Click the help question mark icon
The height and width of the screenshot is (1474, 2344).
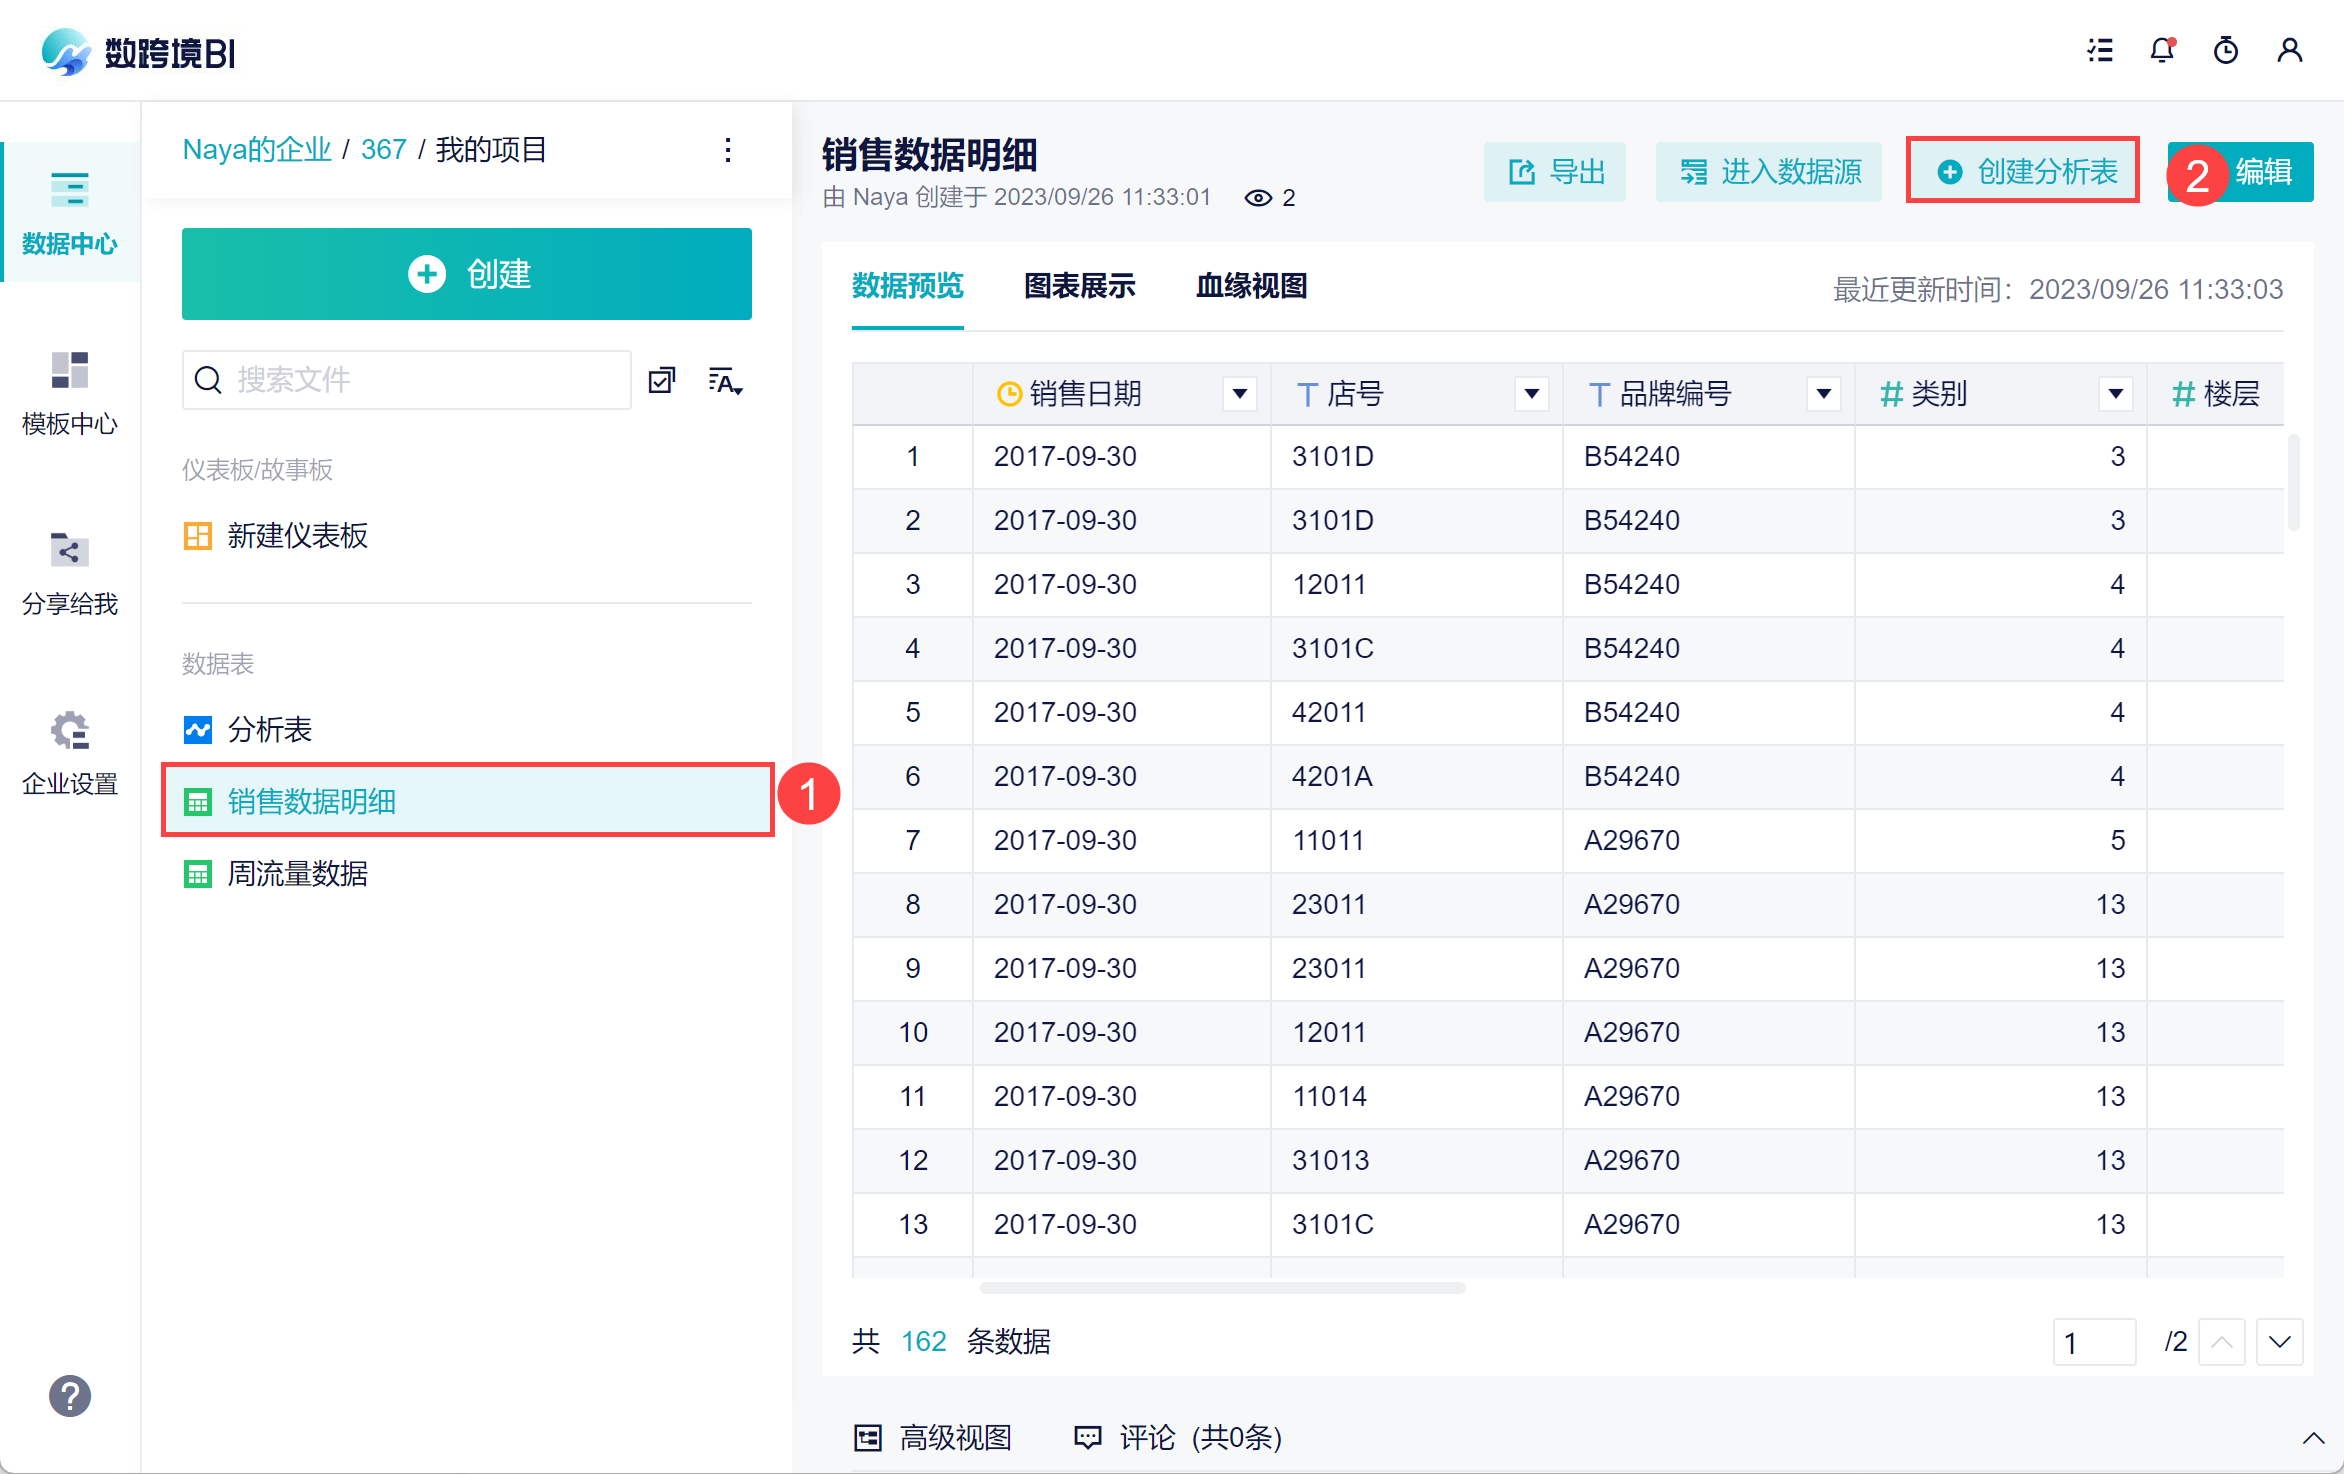click(x=69, y=1396)
